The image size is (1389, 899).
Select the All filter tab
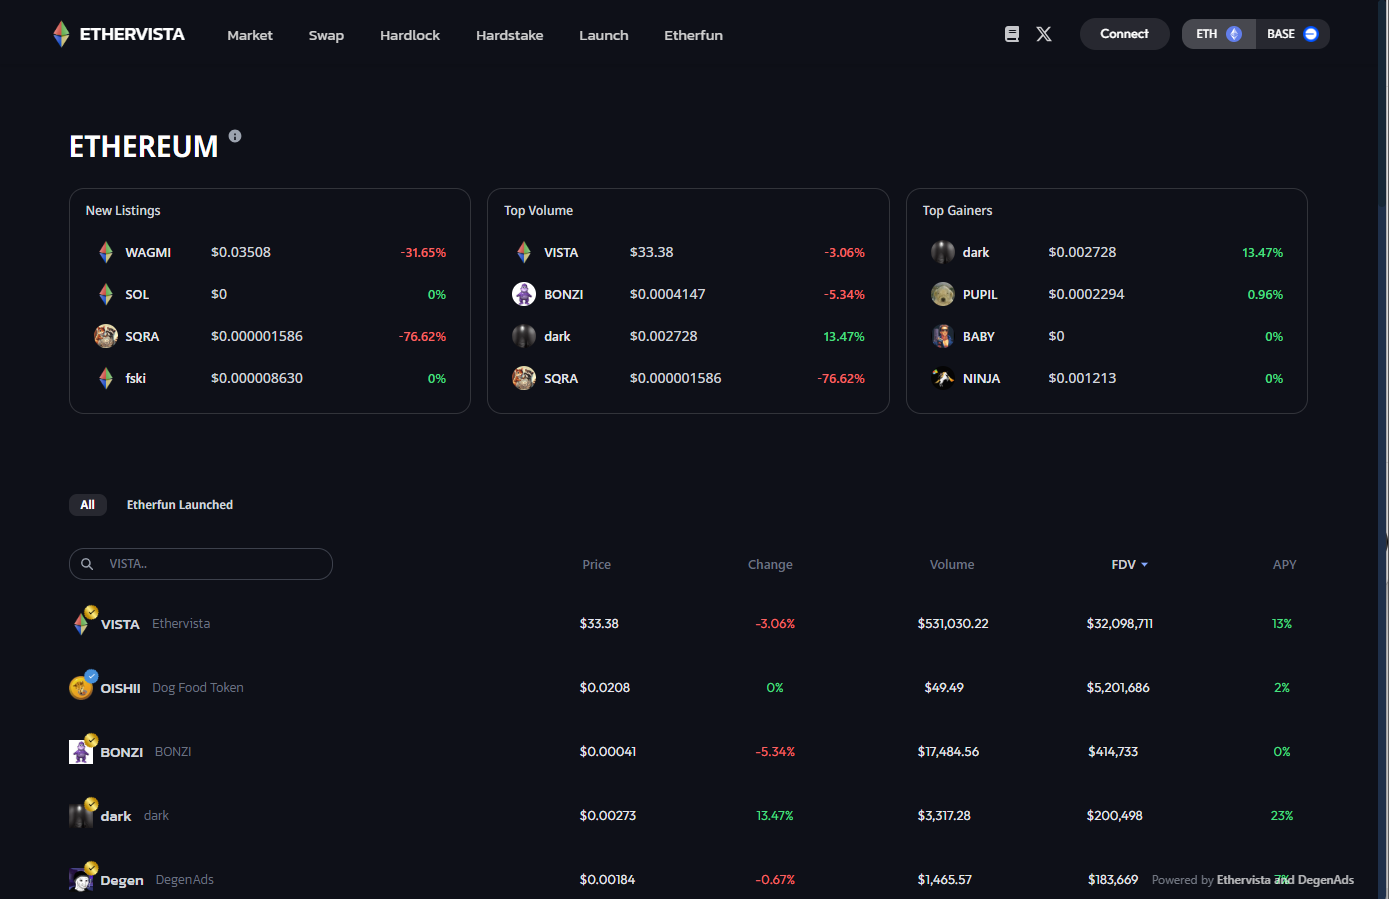[88, 505]
